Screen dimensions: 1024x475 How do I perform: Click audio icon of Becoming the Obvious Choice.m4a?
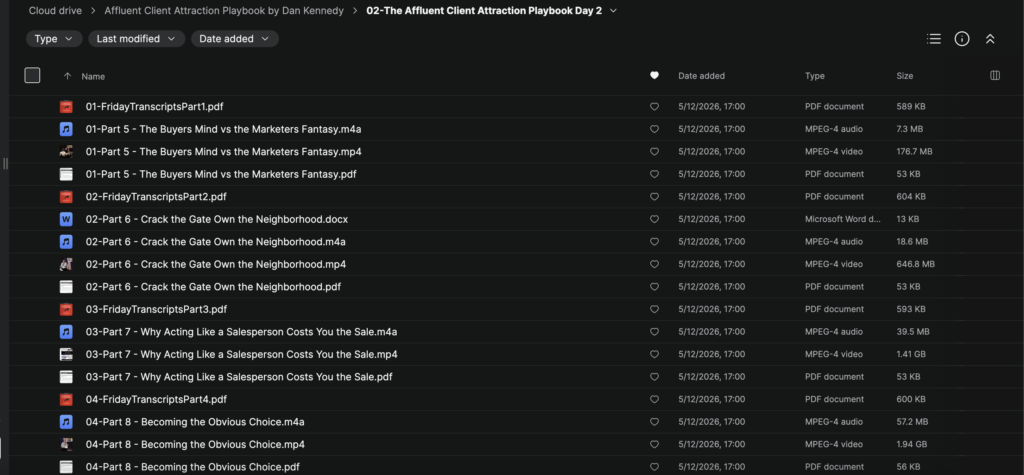click(66, 422)
